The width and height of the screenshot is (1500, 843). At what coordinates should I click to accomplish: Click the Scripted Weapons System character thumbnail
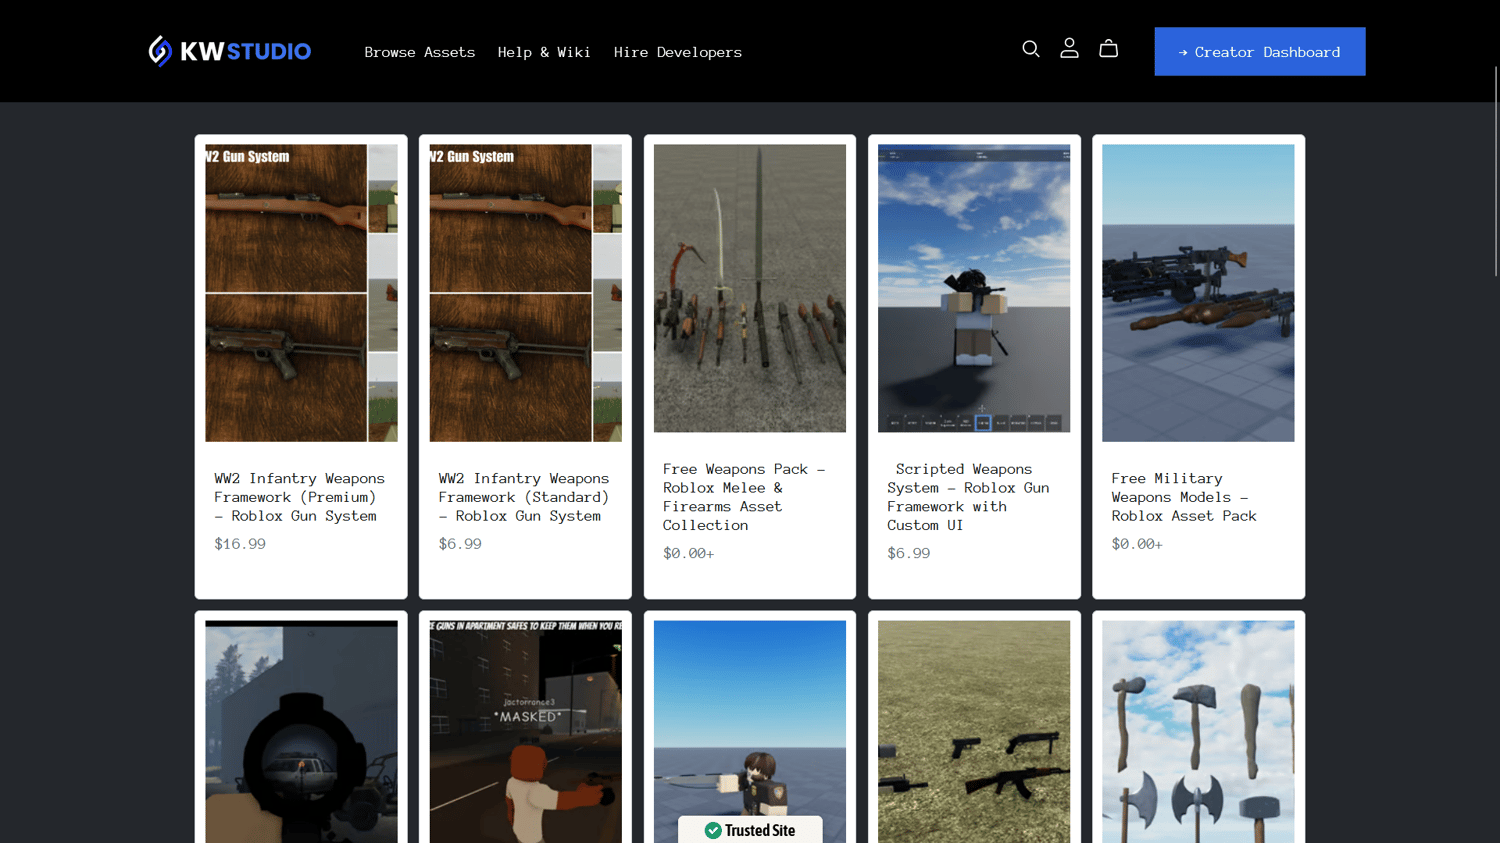point(974,288)
